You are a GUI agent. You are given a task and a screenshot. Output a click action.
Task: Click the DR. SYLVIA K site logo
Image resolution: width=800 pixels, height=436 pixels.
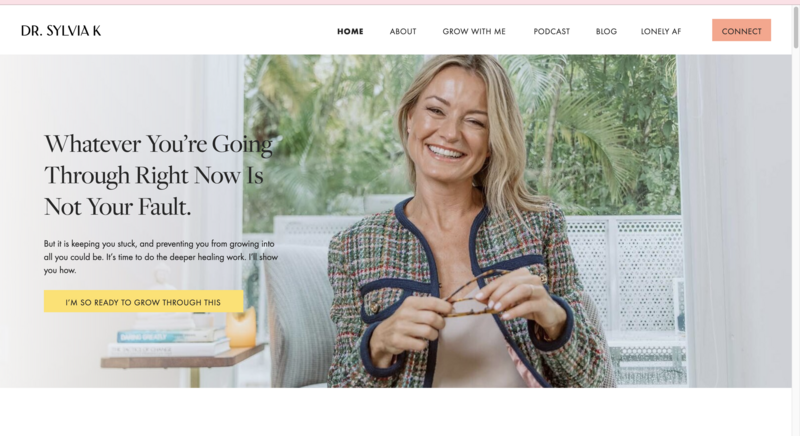(x=61, y=31)
